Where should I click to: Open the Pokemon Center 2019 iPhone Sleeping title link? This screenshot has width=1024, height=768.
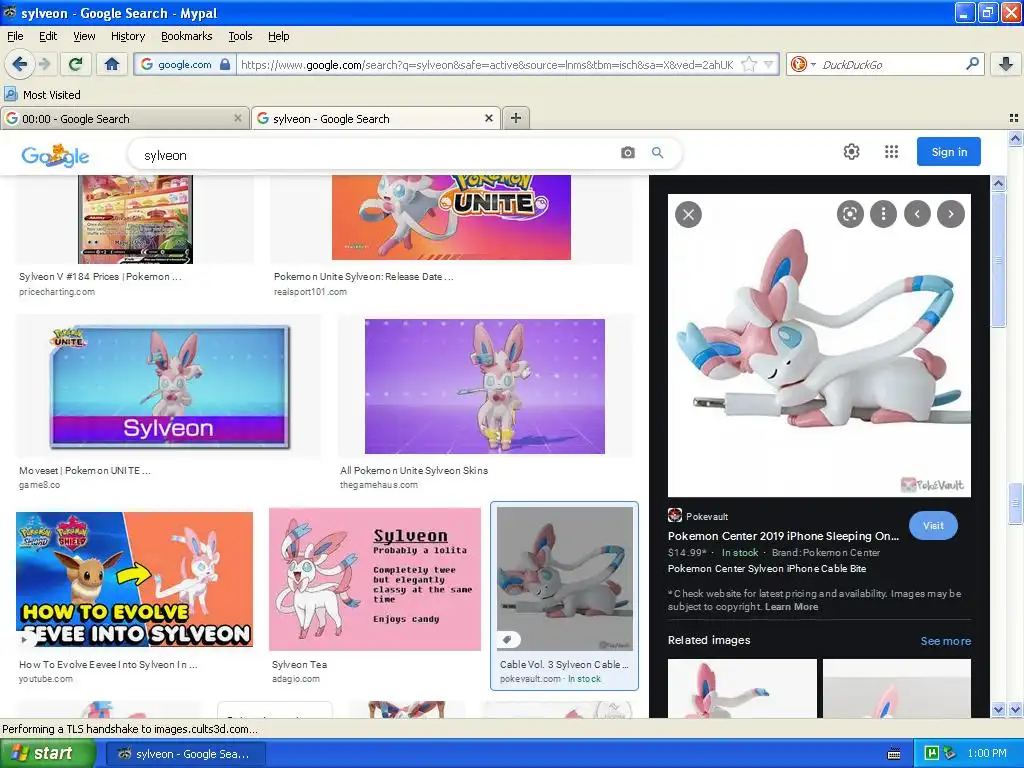tap(783, 536)
